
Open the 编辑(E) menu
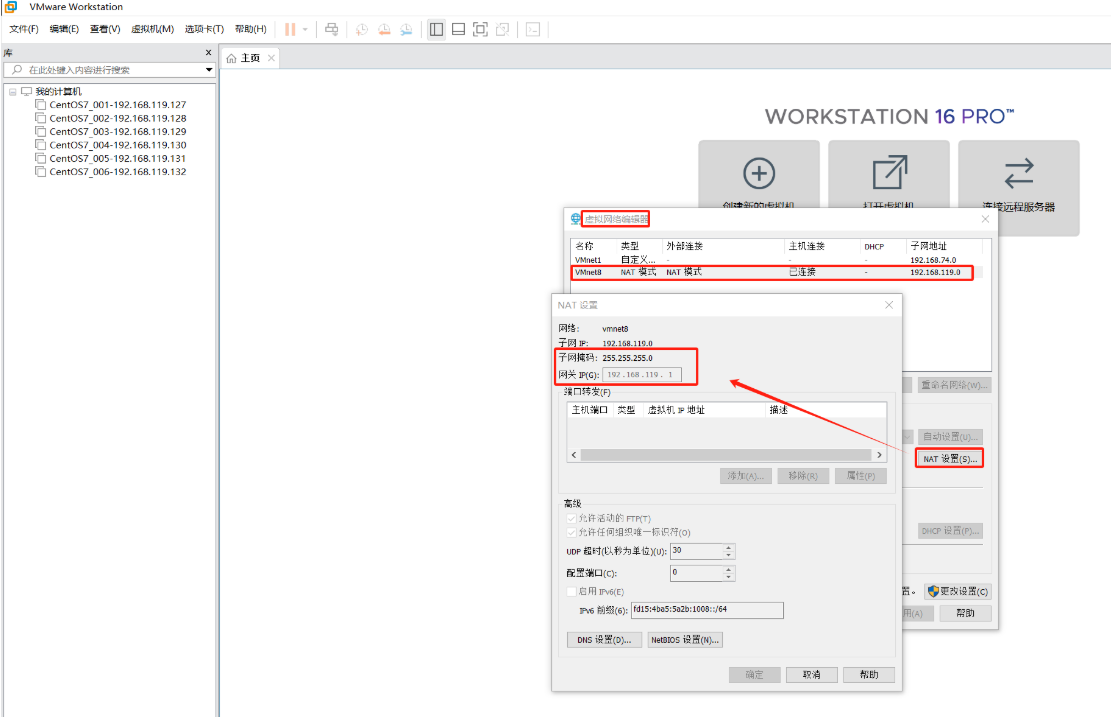64,29
